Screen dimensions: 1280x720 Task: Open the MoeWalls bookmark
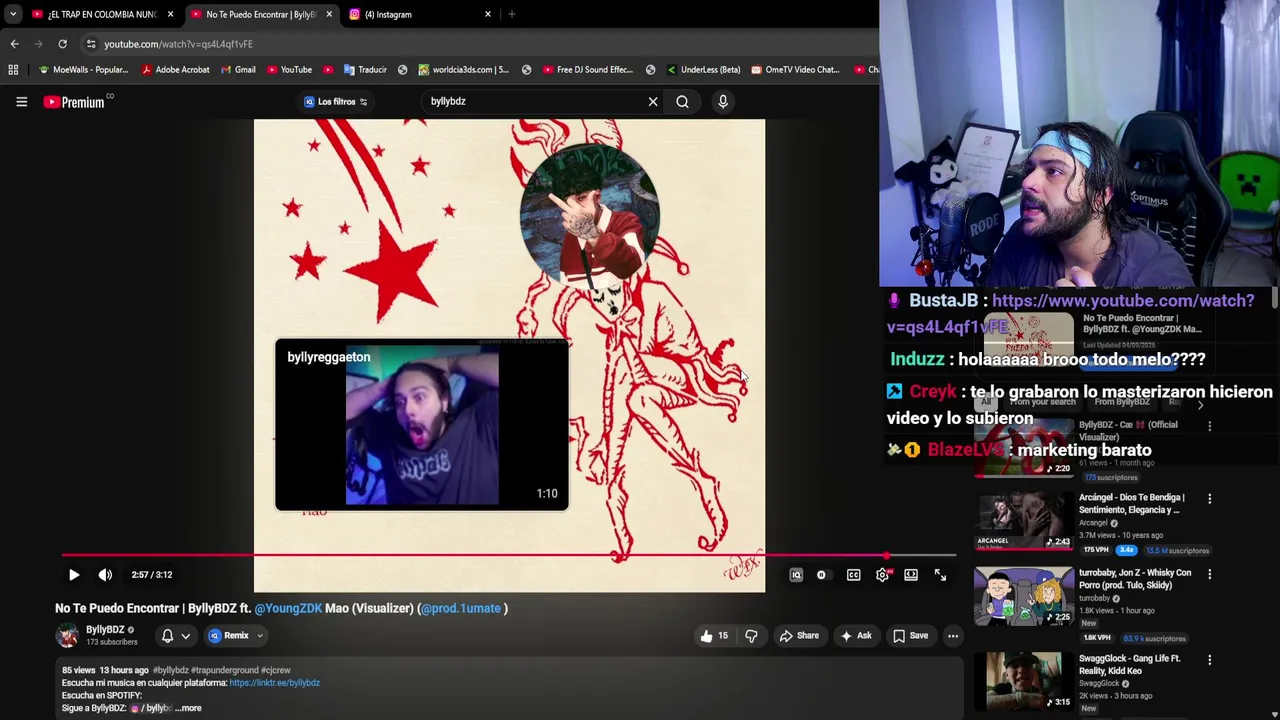pos(83,70)
